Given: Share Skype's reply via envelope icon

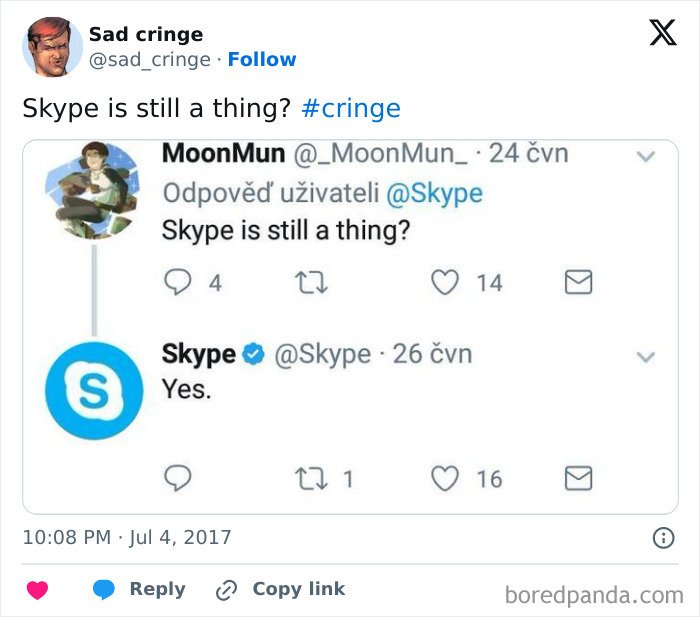Looking at the screenshot, I should pos(579,478).
